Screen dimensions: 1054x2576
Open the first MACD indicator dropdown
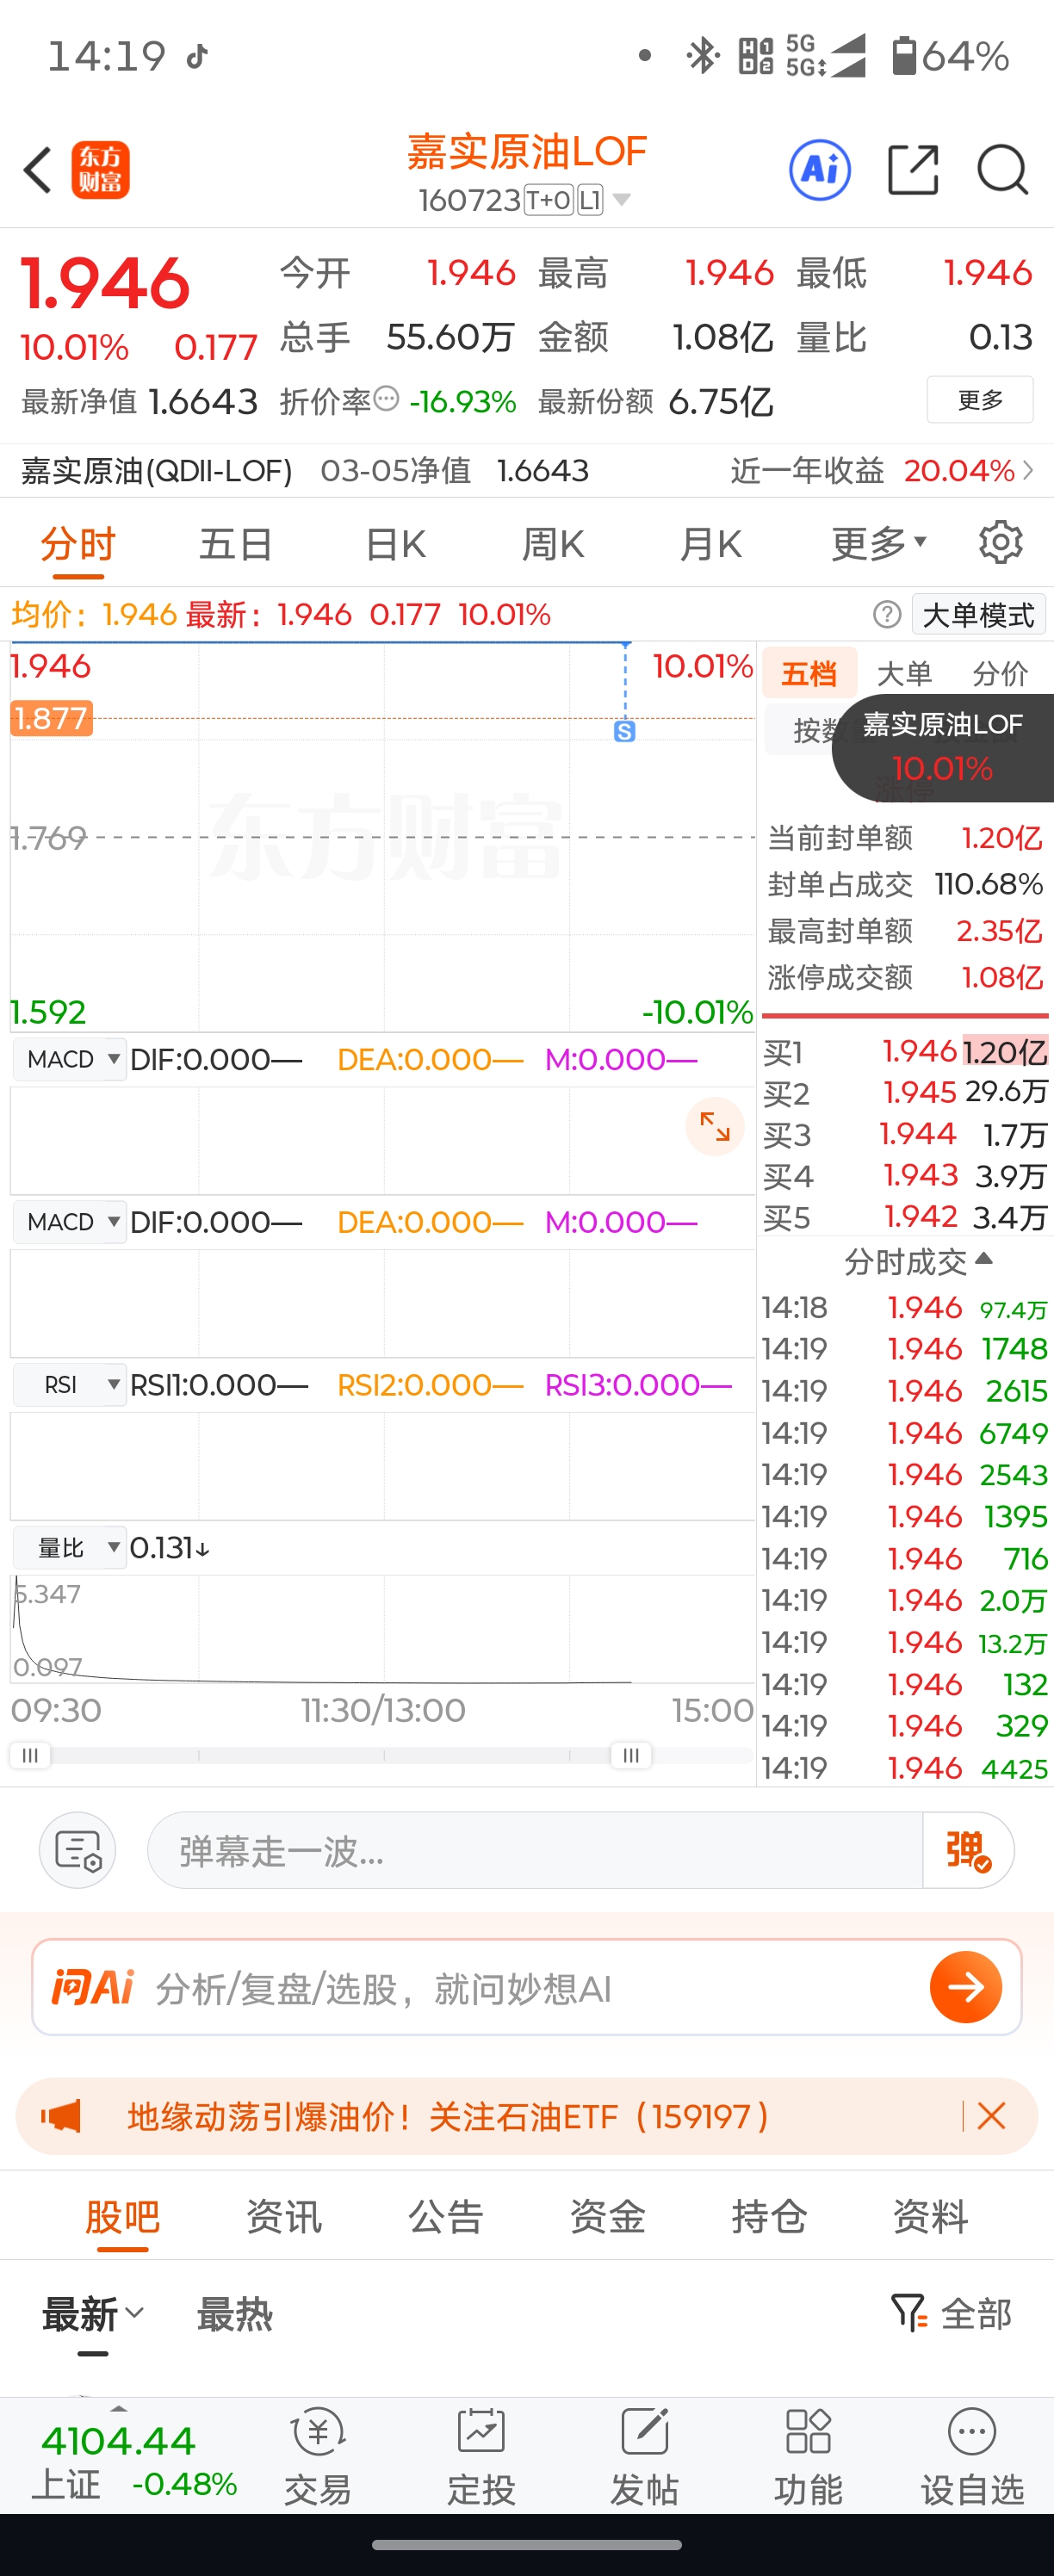(x=69, y=1059)
